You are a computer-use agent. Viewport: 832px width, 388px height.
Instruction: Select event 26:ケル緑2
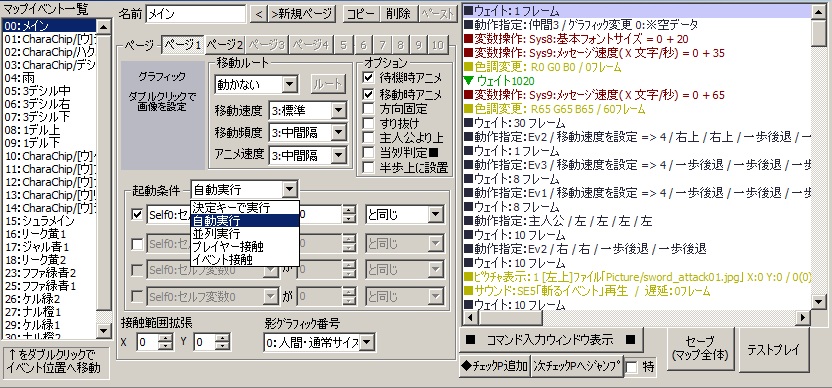(49, 299)
